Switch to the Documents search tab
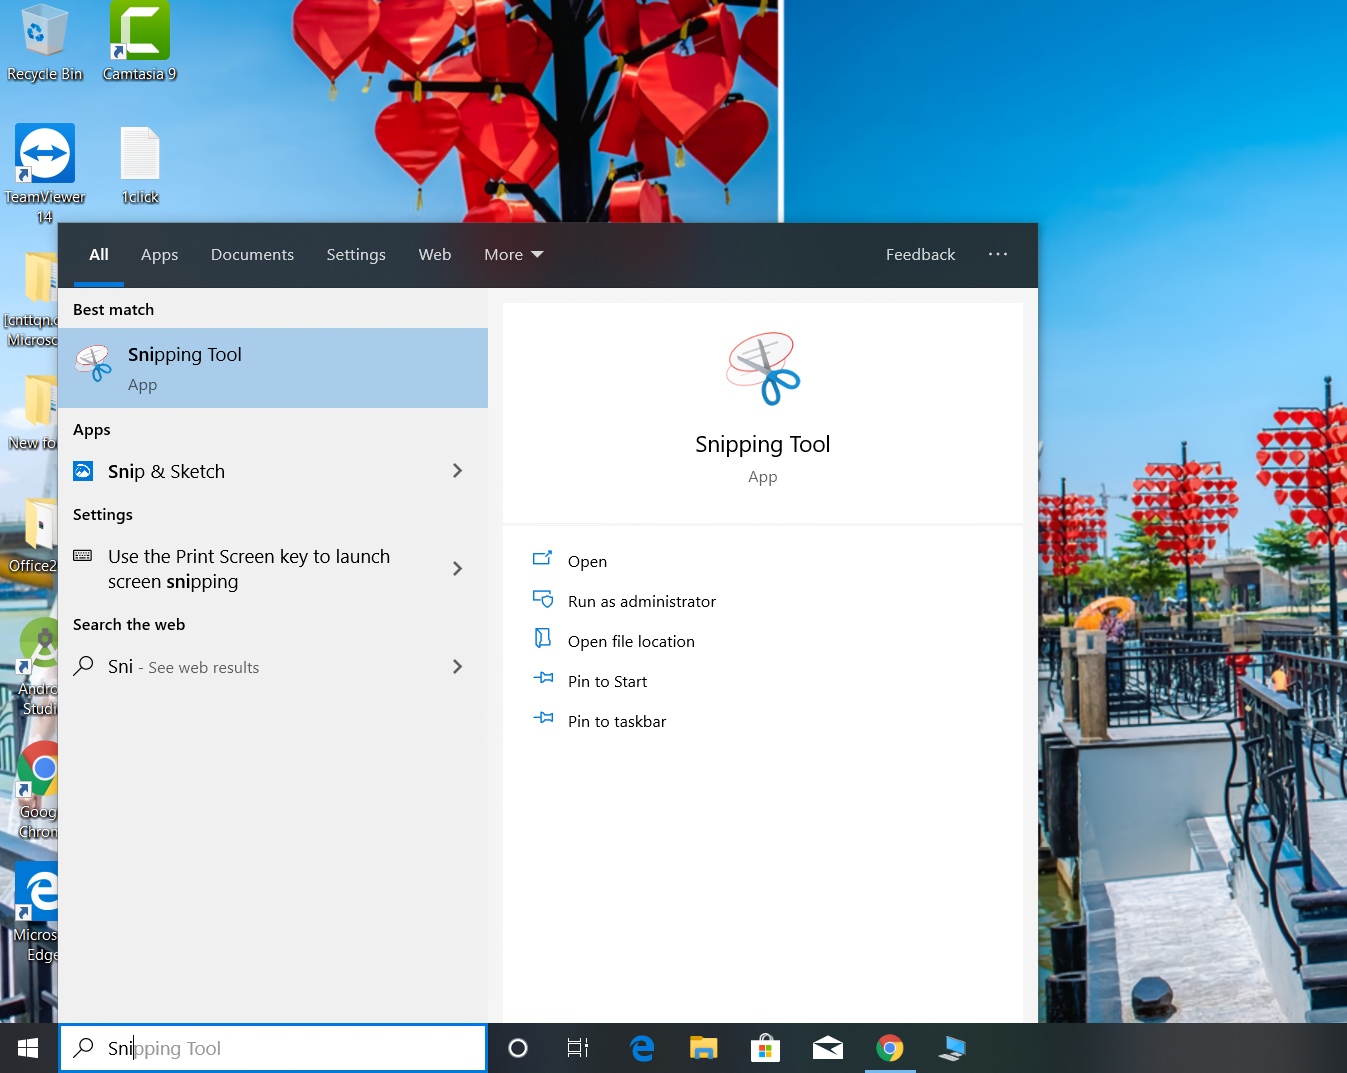Screen dimensions: 1347x1073 click(x=252, y=255)
